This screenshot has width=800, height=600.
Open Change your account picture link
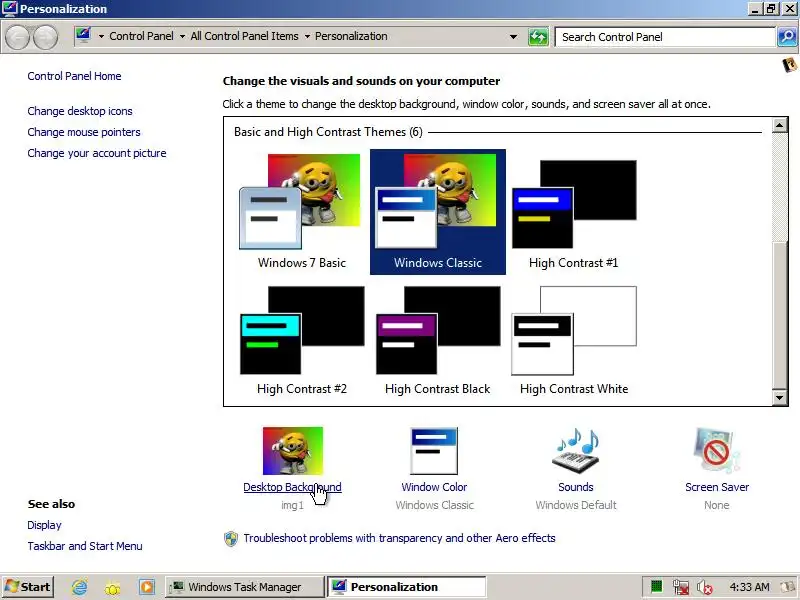point(97,153)
